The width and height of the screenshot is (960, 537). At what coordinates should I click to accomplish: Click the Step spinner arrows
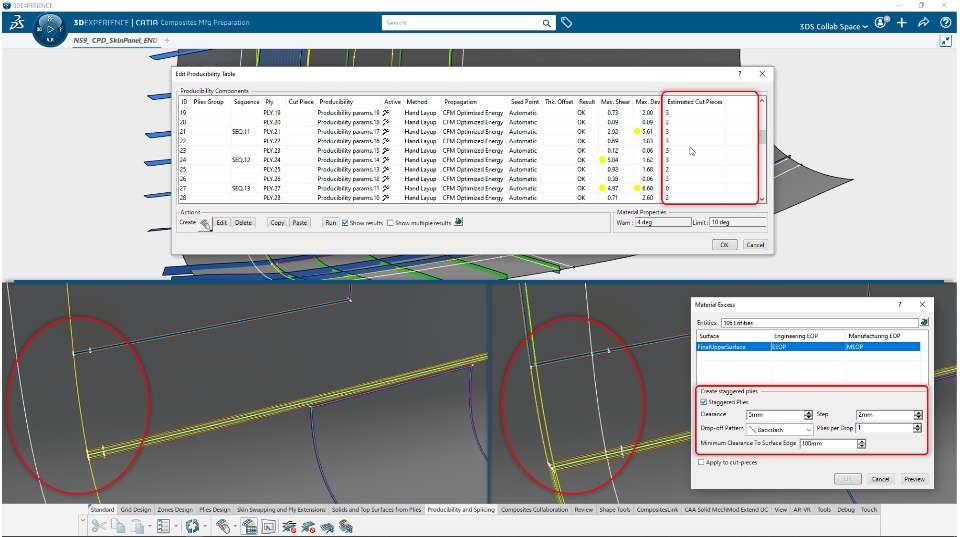917,415
